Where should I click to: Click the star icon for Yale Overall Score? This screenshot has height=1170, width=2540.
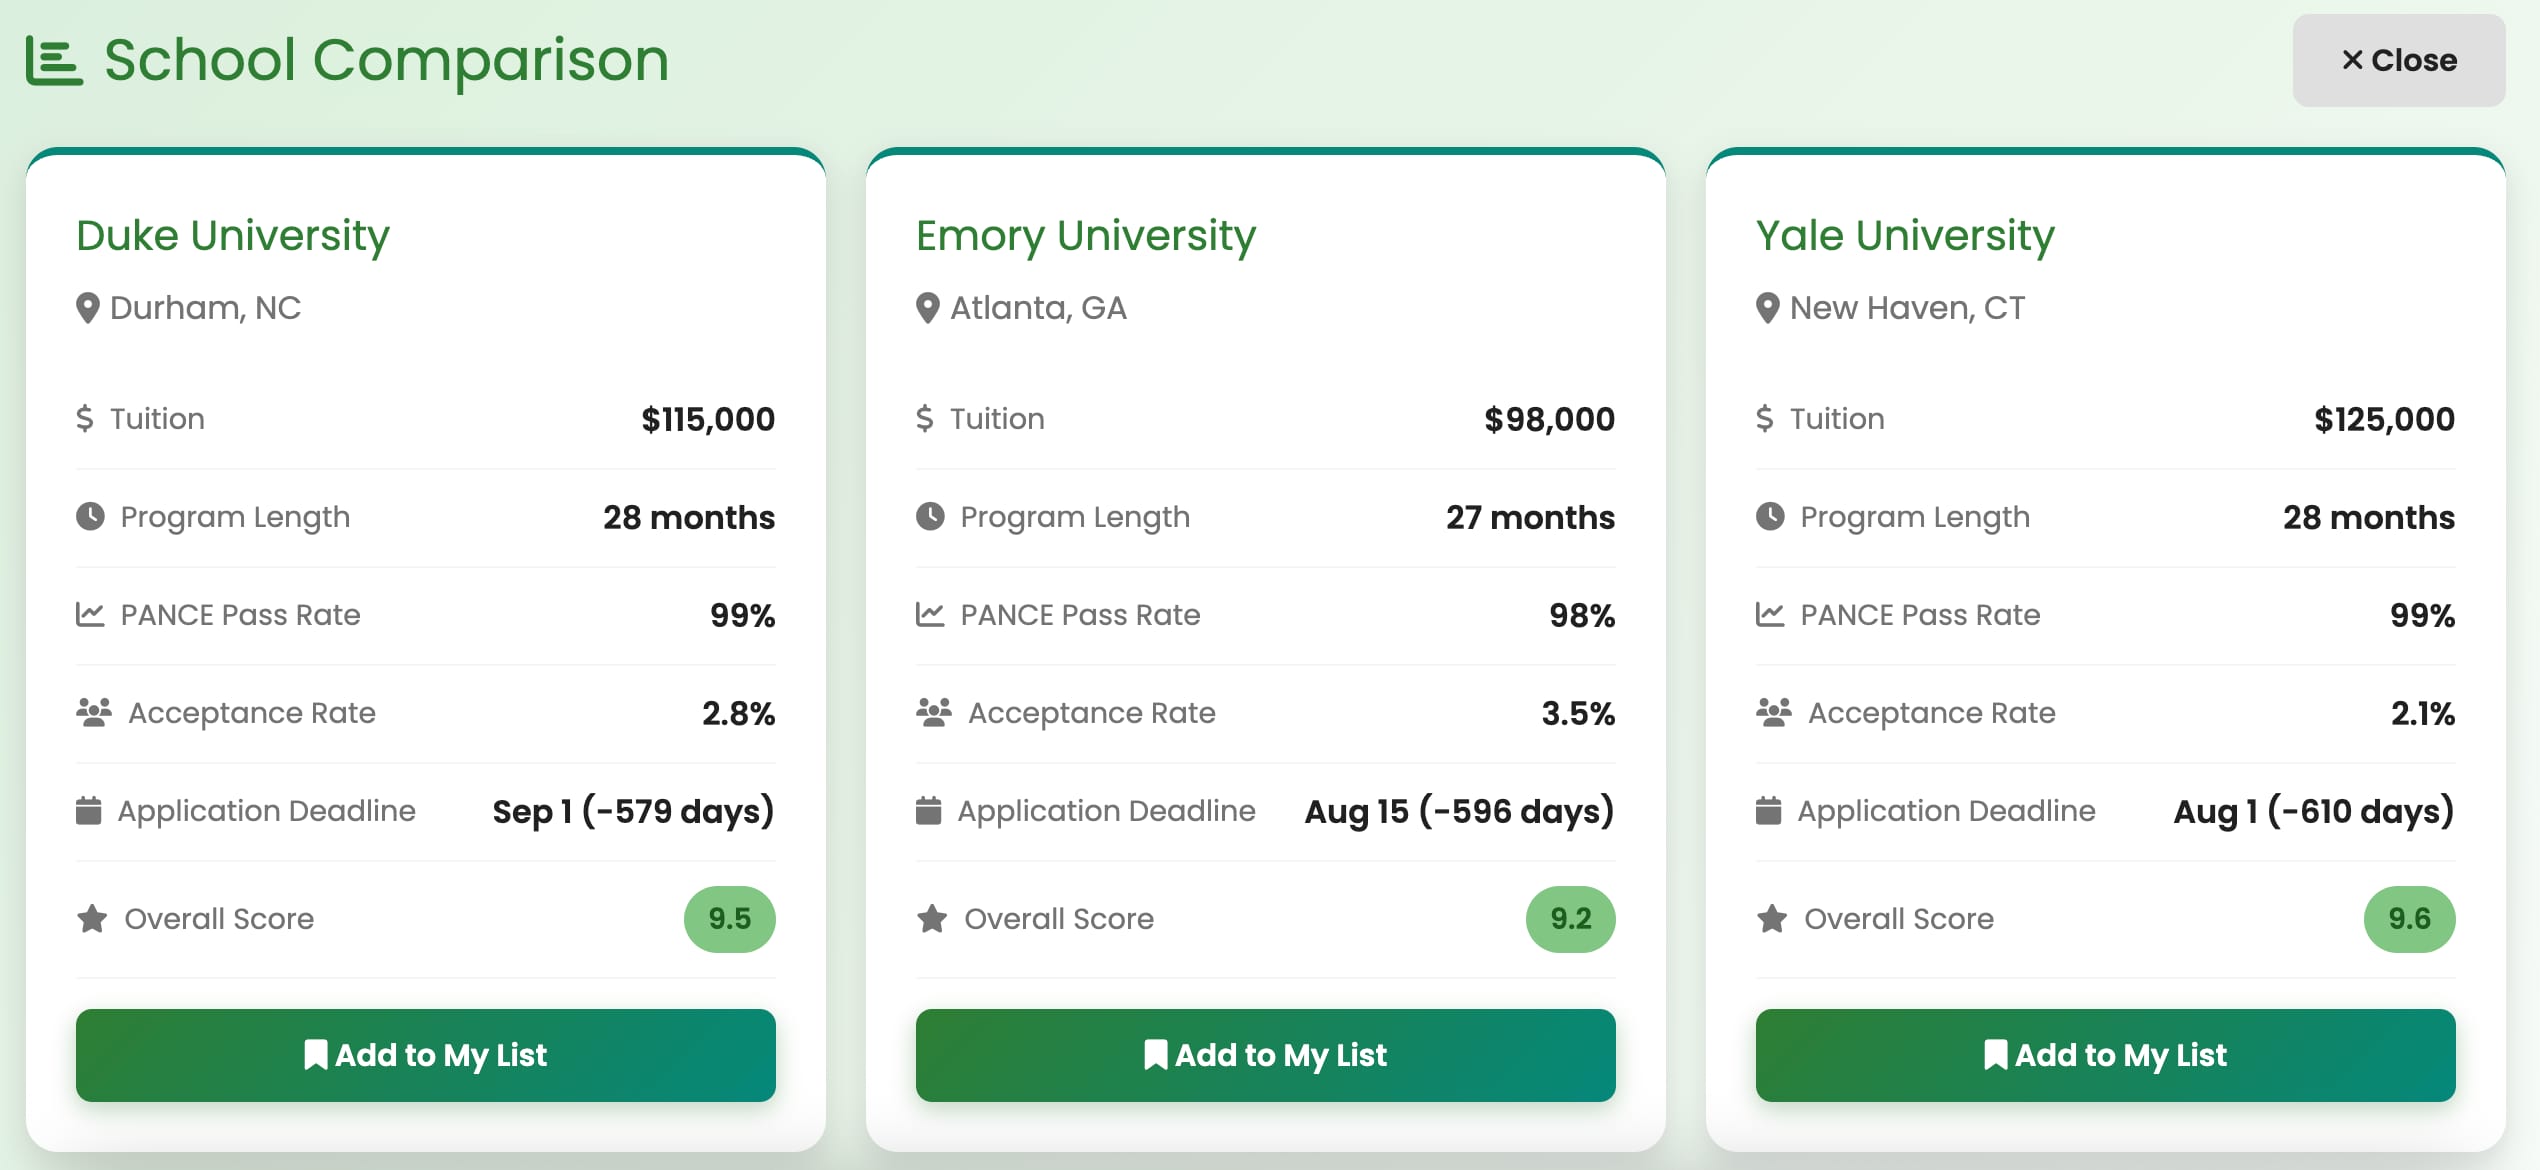pos(1772,918)
